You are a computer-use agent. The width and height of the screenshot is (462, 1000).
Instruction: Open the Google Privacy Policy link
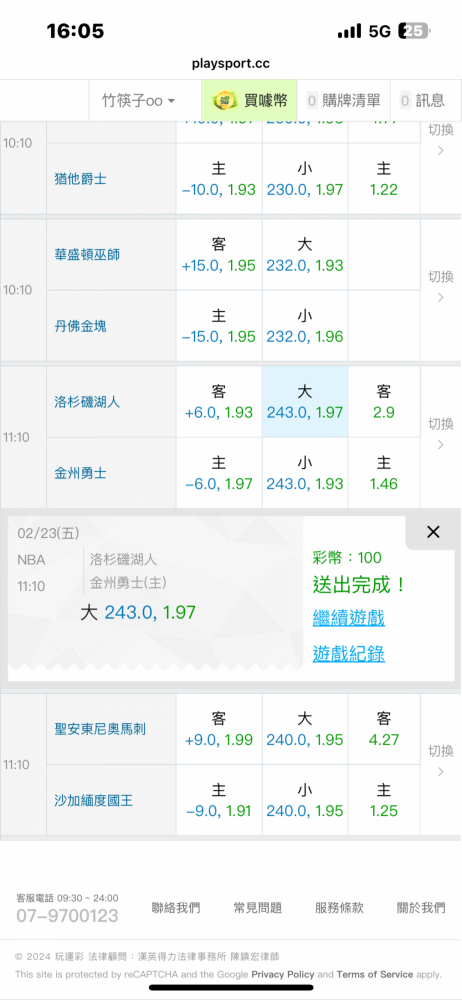(x=283, y=974)
